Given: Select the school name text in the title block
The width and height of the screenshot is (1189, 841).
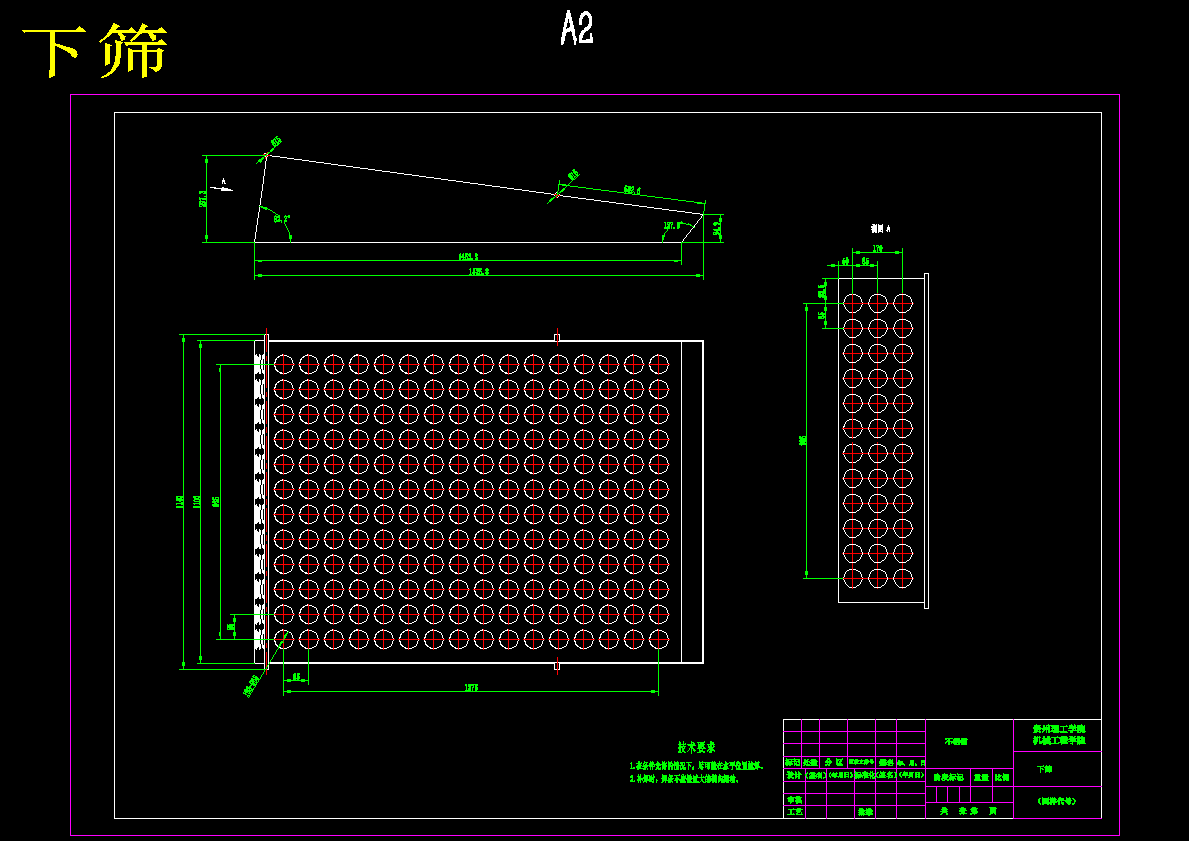Looking at the screenshot, I should (1059, 733).
